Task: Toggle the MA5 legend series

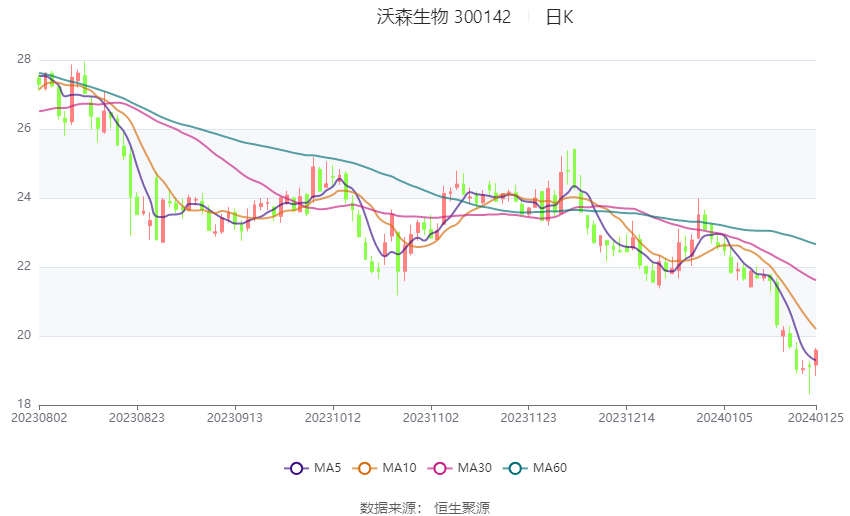Action: coord(313,468)
